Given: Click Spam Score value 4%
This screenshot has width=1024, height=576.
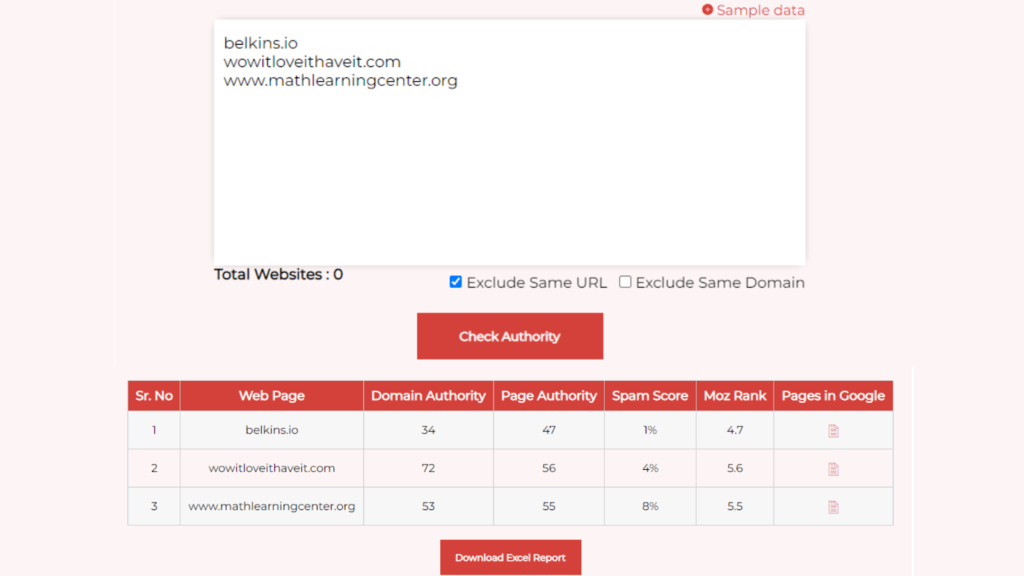Looking at the screenshot, I should pos(650,468).
